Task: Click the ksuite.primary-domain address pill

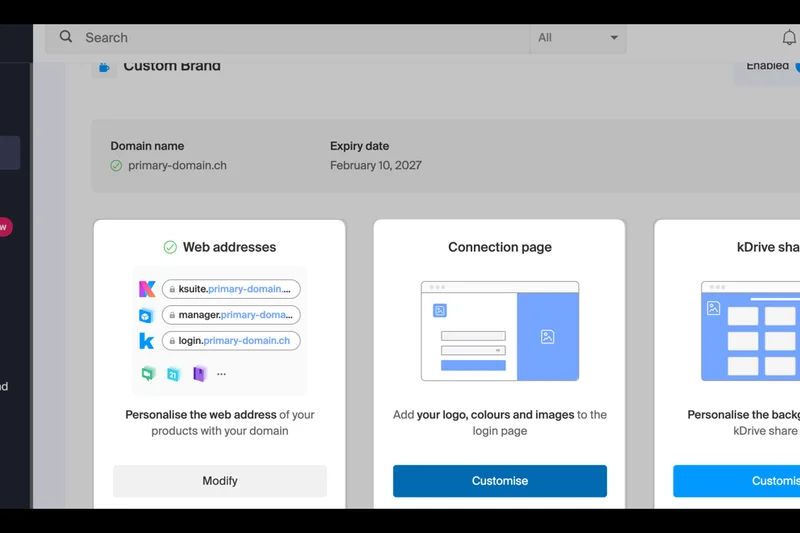Action: pyautogui.click(x=231, y=289)
